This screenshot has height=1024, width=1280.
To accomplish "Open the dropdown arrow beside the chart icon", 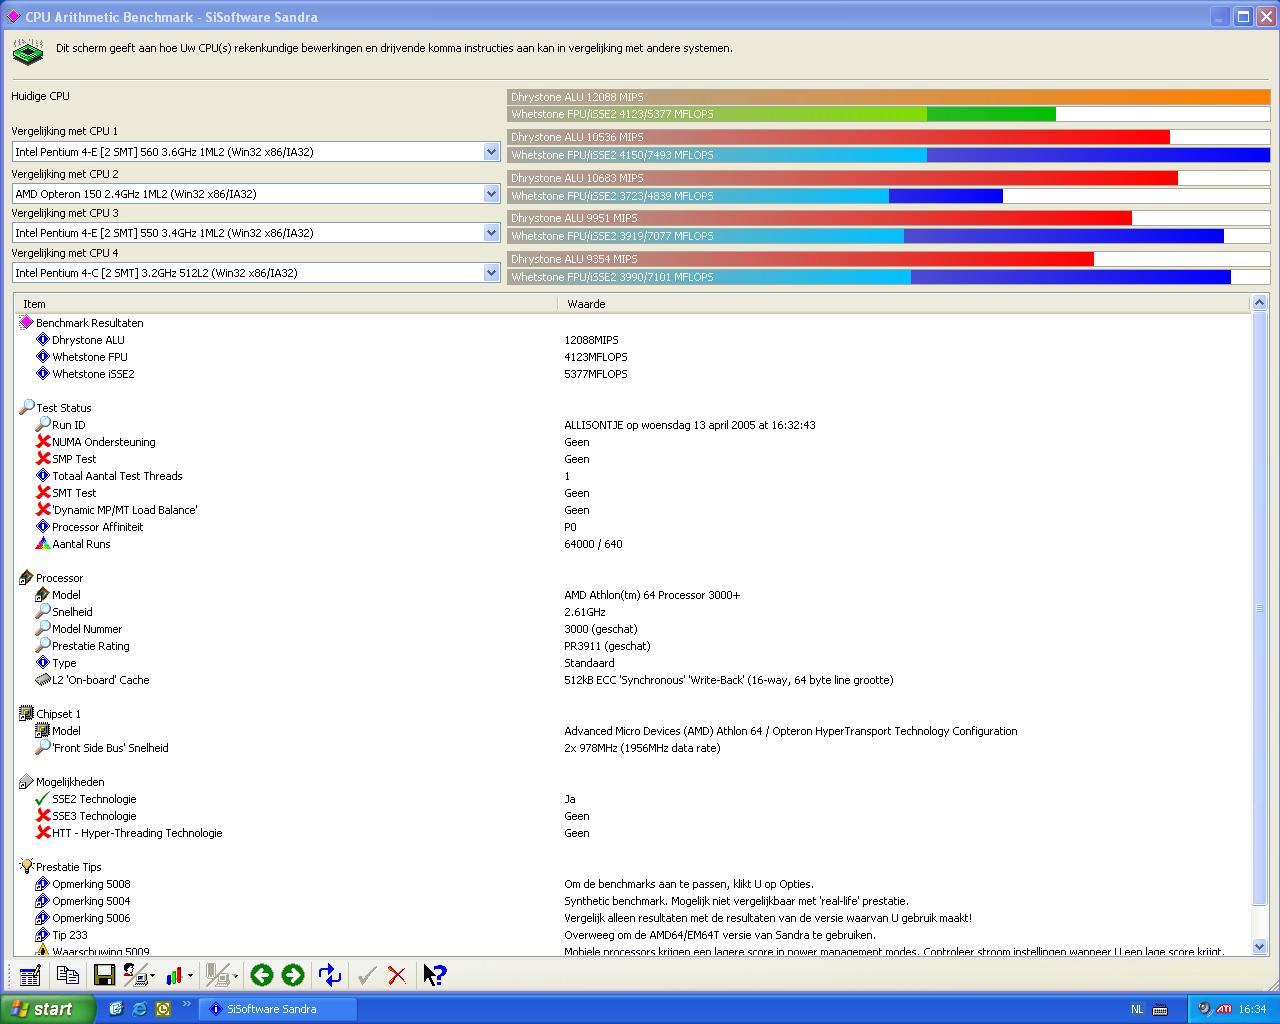I will pos(190,976).
